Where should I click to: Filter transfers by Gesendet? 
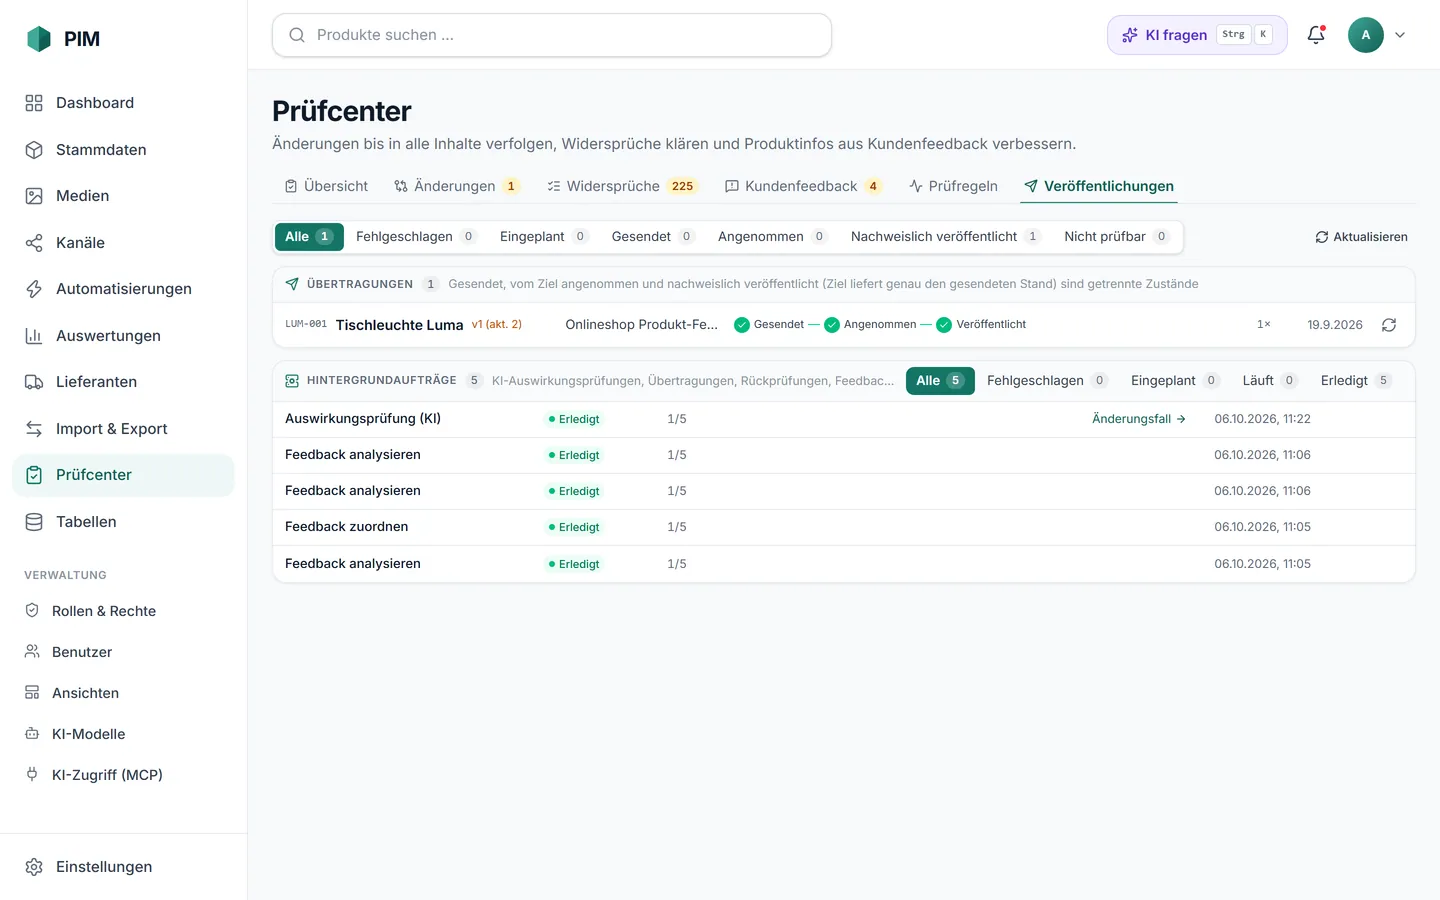653,237
